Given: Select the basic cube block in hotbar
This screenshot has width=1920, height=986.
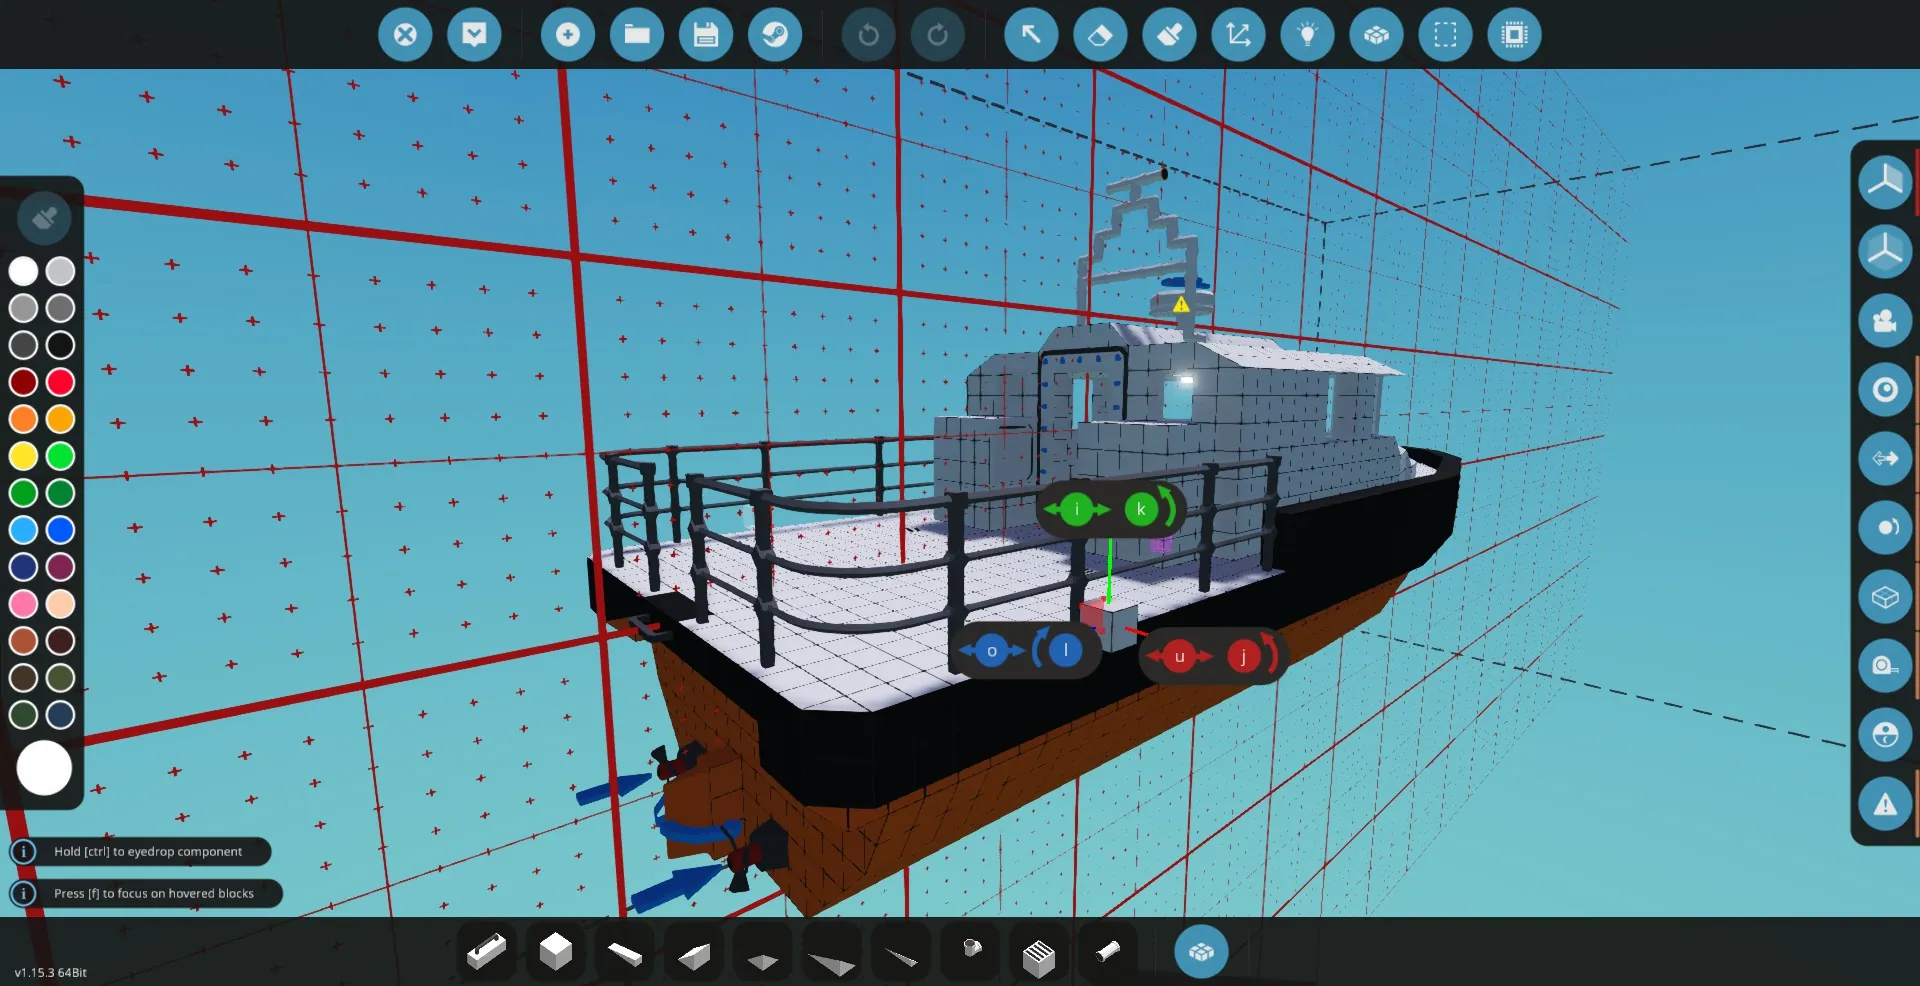Looking at the screenshot, I should point(555,952).
